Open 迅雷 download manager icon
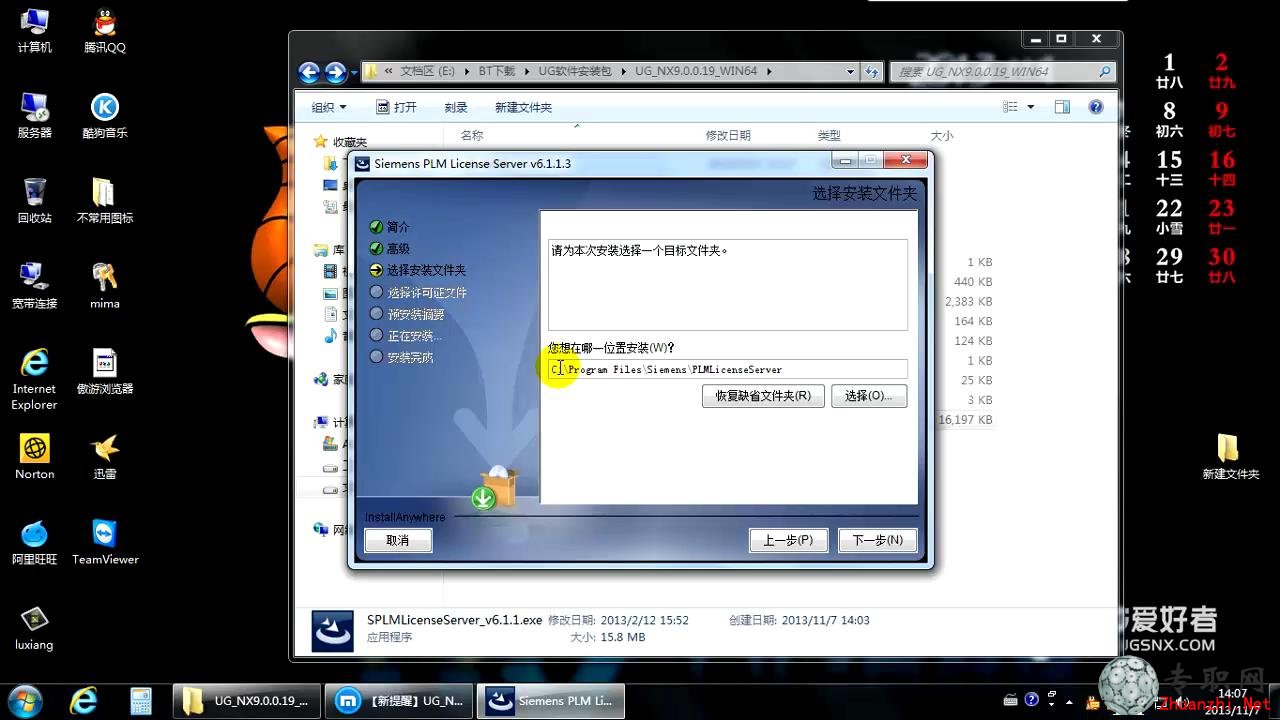 click(105, 457)
